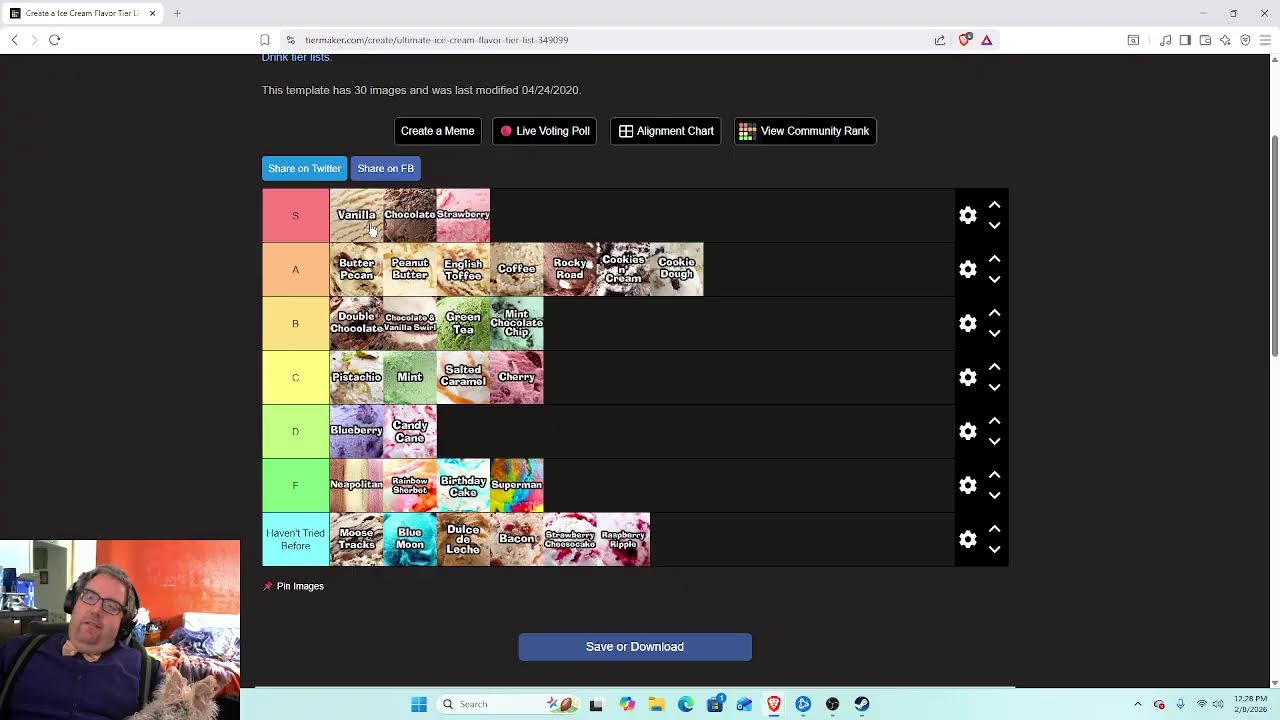This screenshot has width=1280, height=720.
Task: Click the cyan Haven't Tried Before label
Action: click(x=295, y=539)
